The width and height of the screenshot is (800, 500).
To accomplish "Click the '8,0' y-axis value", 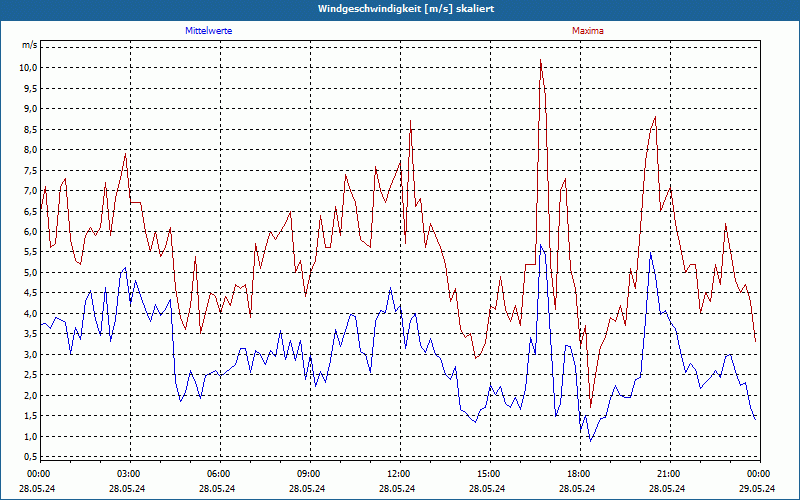I will click(31, 150).
